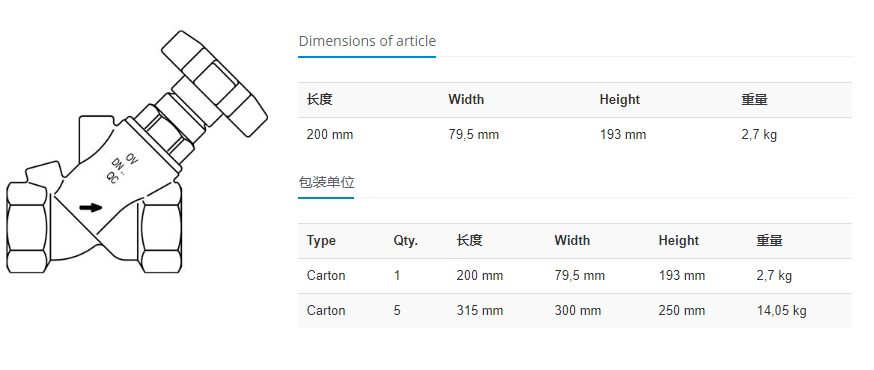Select the Carton row with quantity 1

coord(575,276)
